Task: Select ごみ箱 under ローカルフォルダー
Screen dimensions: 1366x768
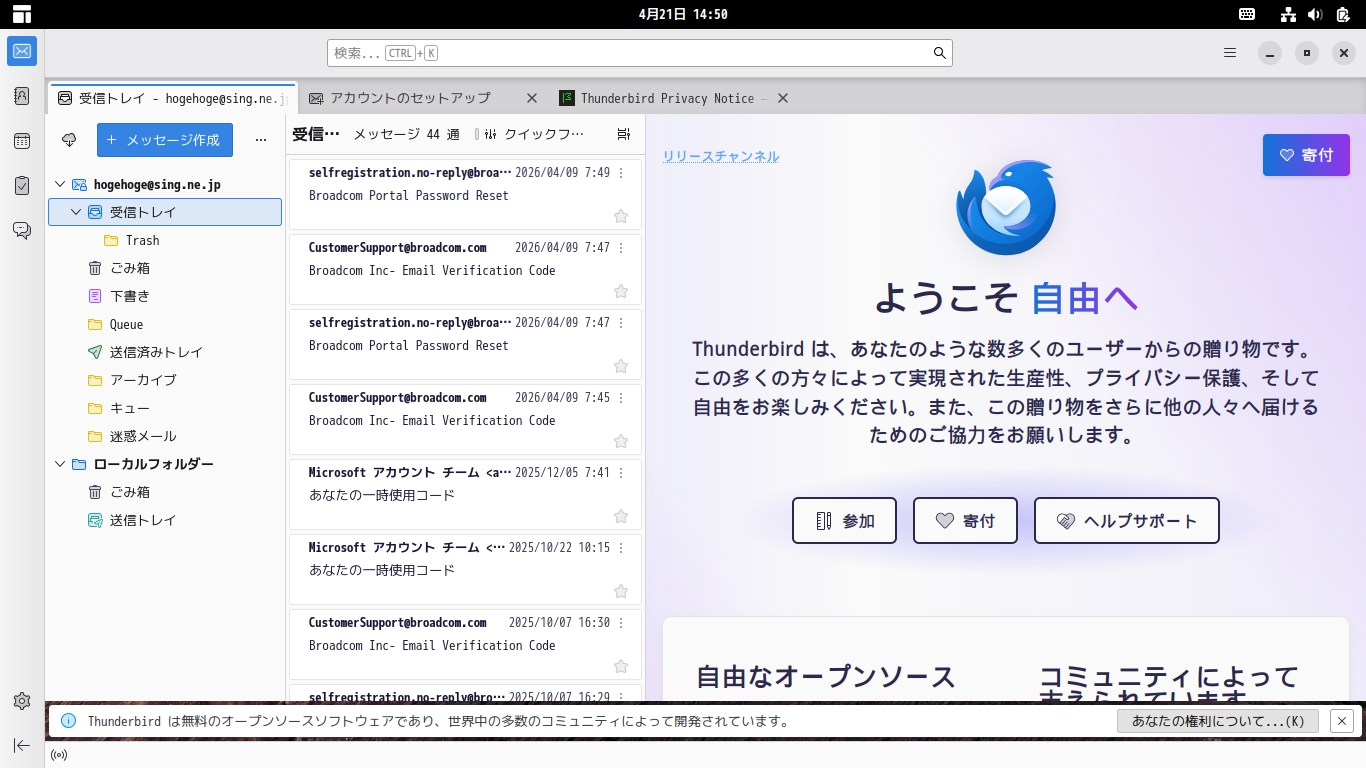Action: click(x=165, y=492)
